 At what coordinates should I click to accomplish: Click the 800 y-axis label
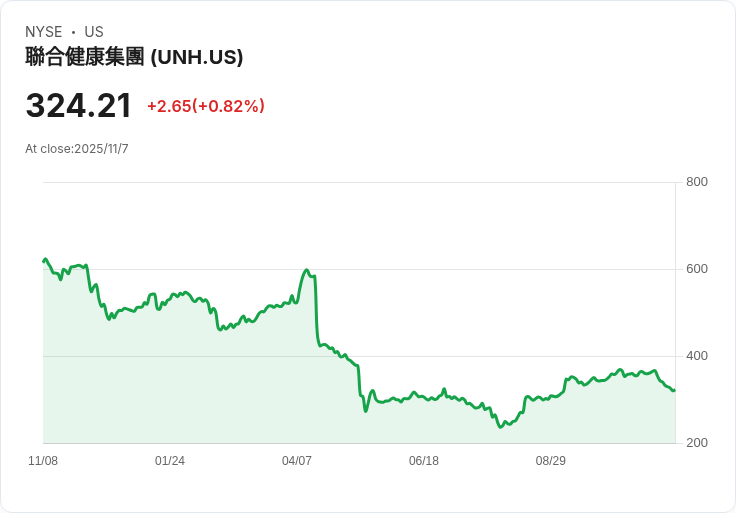[x=697, y=182]
